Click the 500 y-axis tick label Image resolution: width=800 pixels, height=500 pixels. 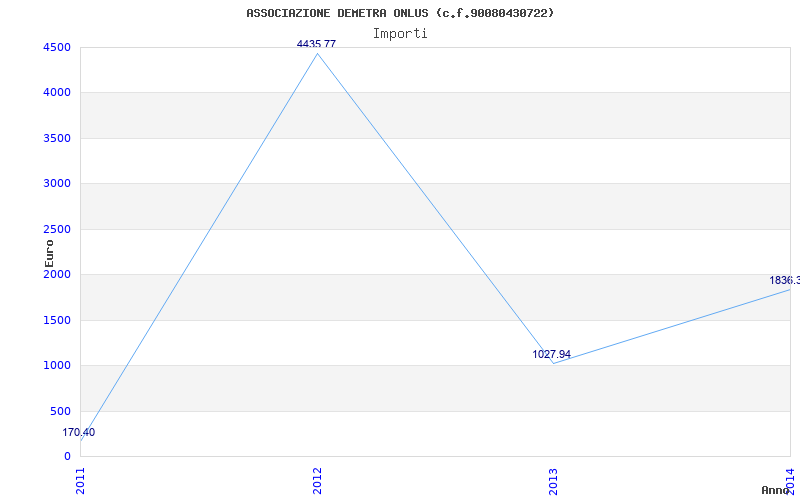[60, 411]
